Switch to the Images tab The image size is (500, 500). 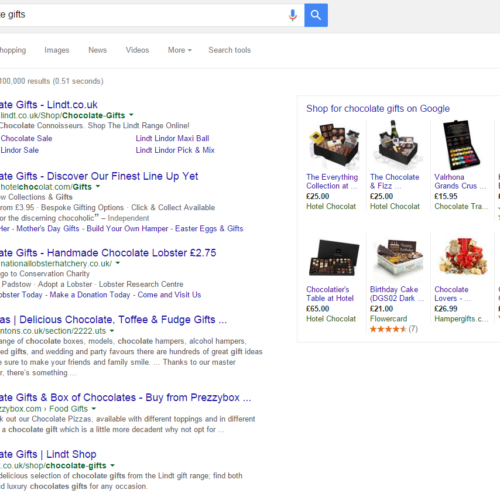(x=57, y=50)
